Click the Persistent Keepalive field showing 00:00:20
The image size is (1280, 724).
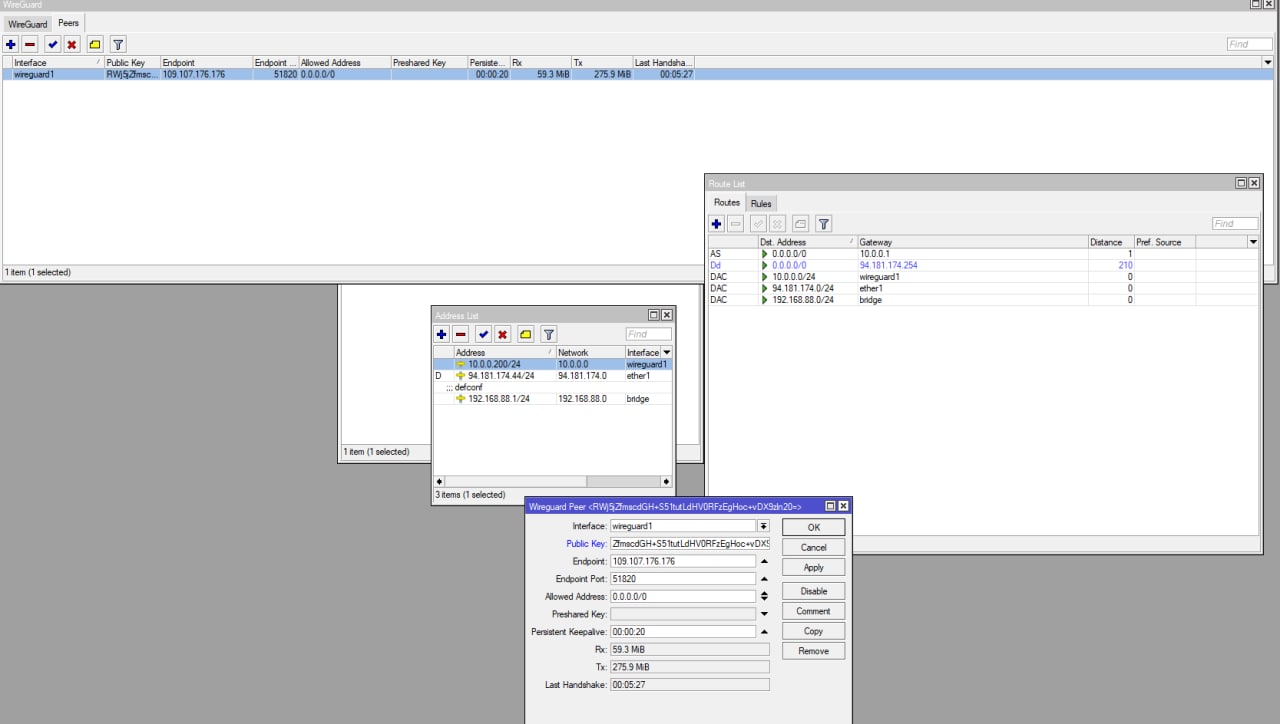coord(683,632)
